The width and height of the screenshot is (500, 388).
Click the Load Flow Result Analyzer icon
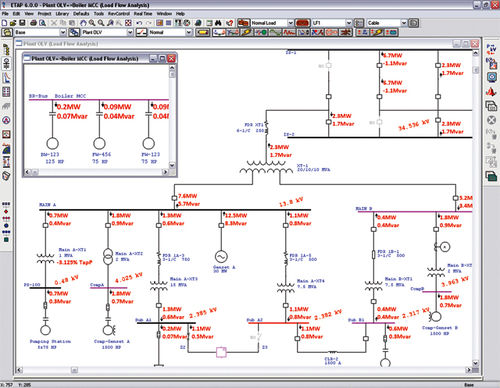tap(492, 176)
